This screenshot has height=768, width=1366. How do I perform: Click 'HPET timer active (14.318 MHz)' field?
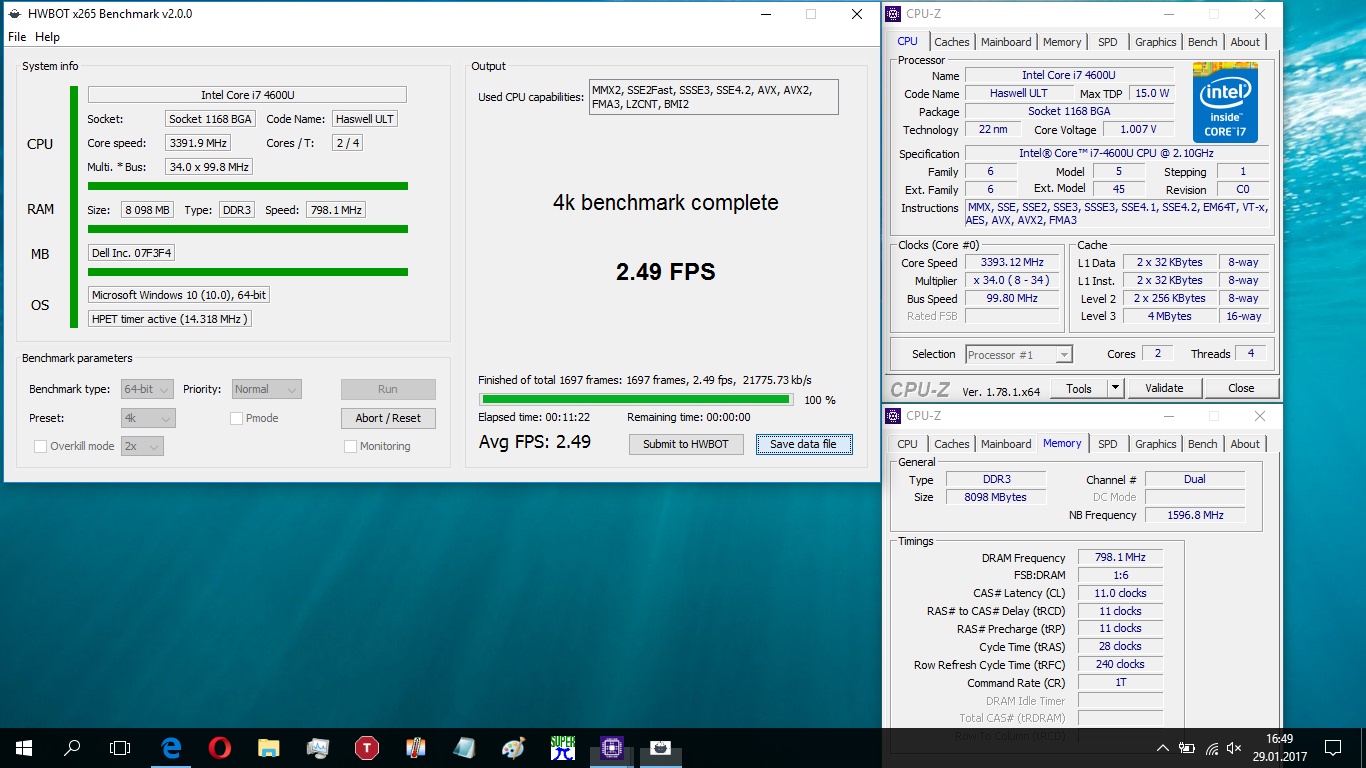pyautogui.click(x=169, y=319)
